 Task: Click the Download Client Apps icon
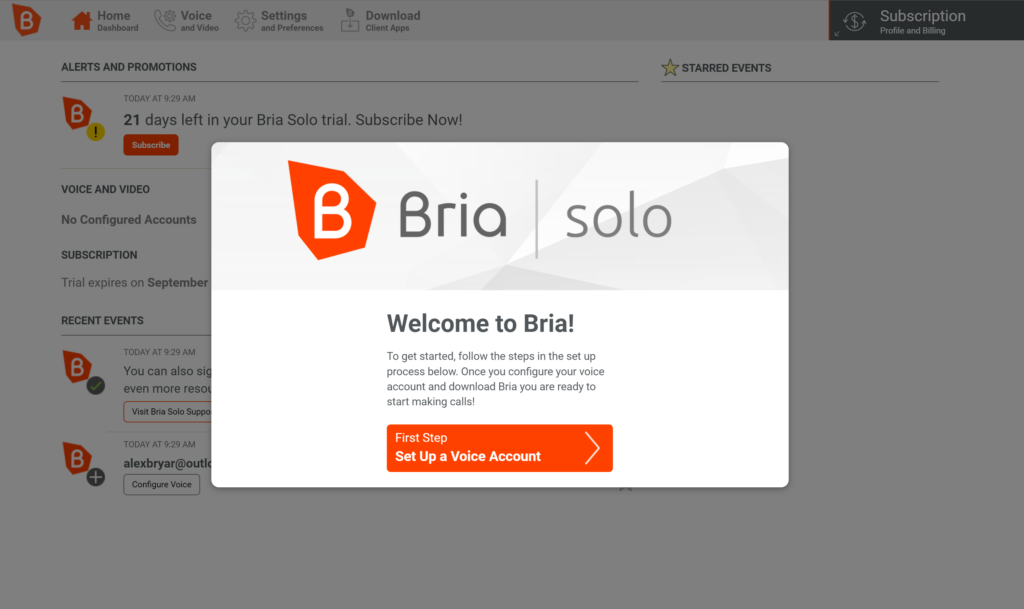(x=351, y=18)
